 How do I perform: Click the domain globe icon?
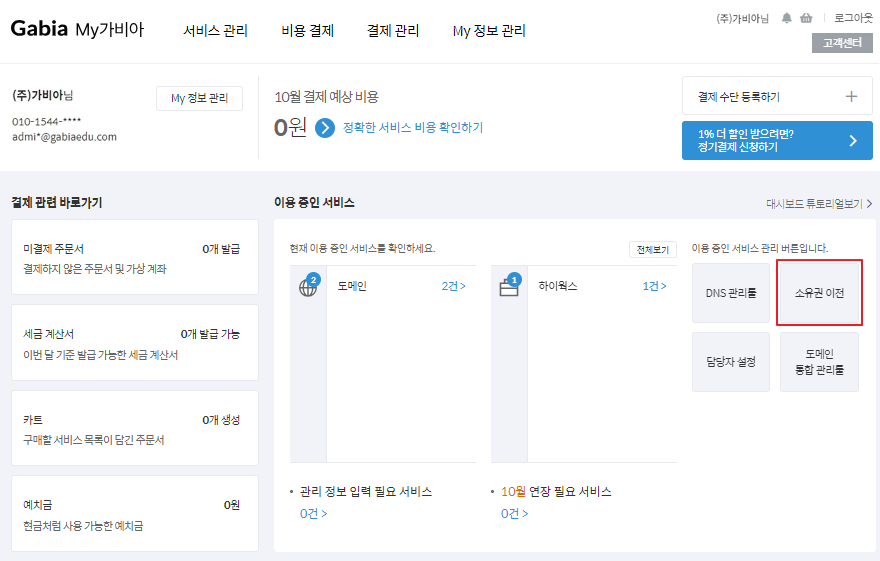click(x=308, y=288)
